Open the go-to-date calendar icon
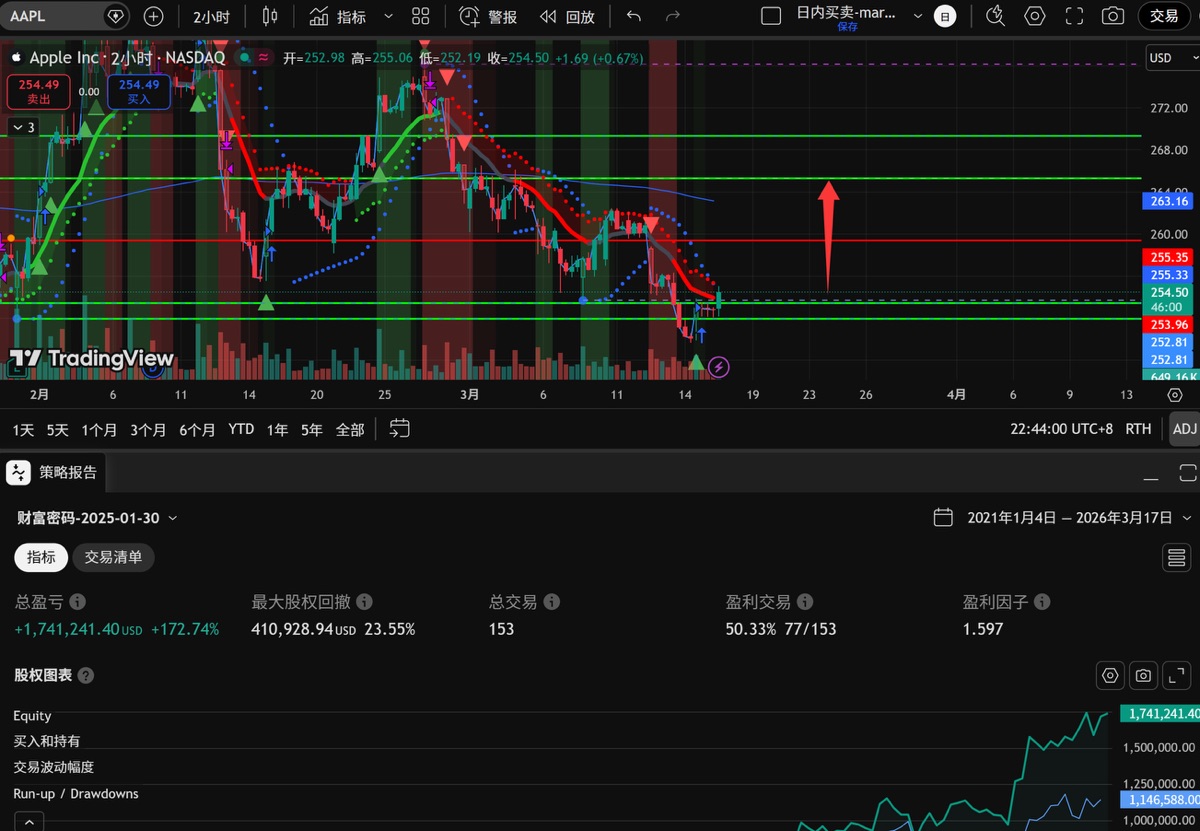This screenshot has width=1200, height=831. pyautogui.click(x=399, y=429)
